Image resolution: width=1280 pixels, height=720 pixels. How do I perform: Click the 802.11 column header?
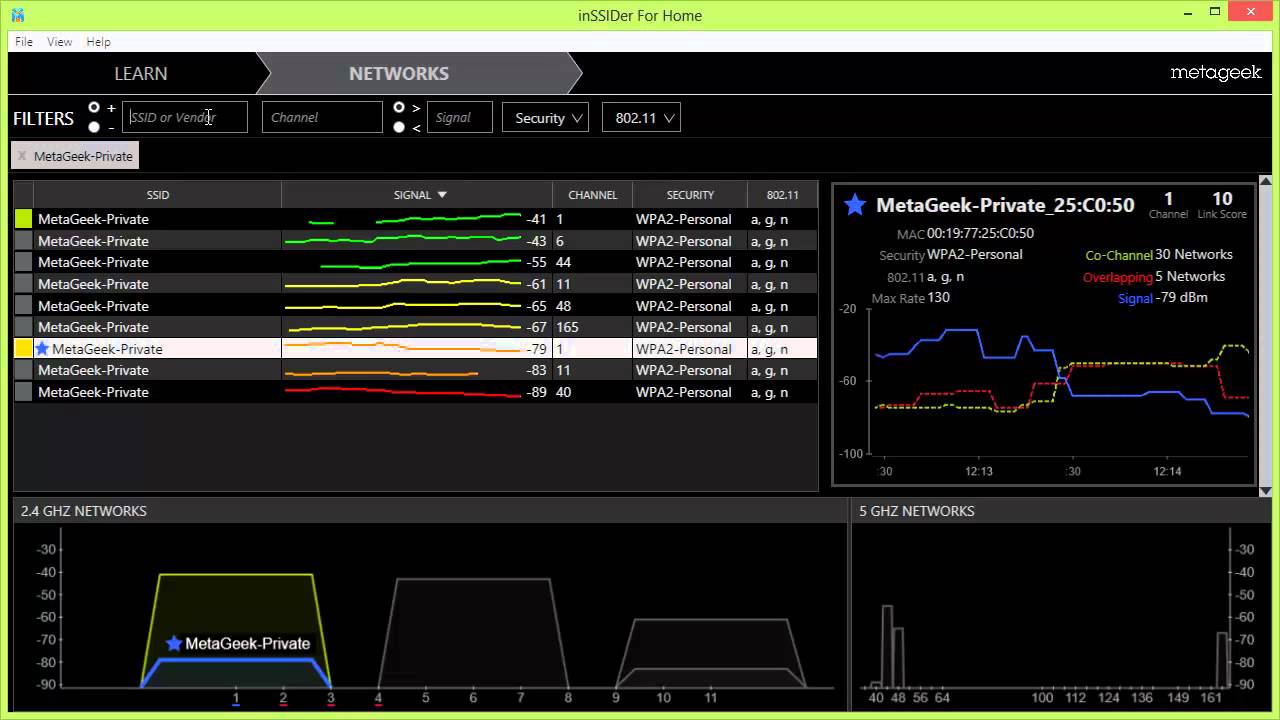(782, 195)
